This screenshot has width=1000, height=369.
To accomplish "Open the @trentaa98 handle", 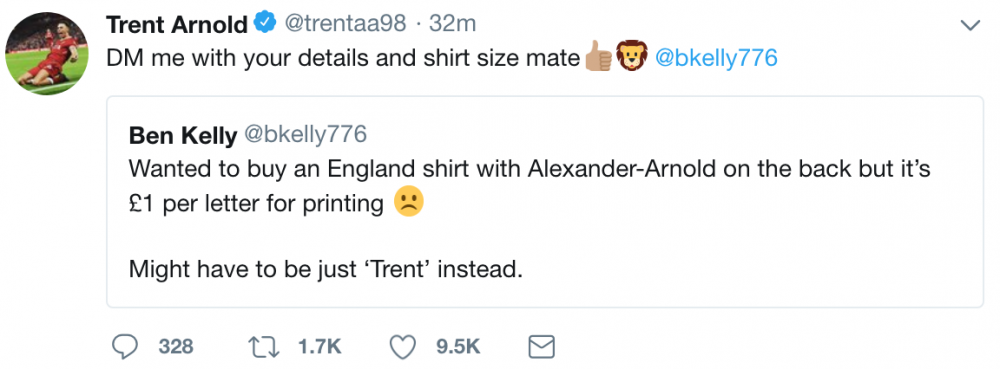I will (344, 24).
